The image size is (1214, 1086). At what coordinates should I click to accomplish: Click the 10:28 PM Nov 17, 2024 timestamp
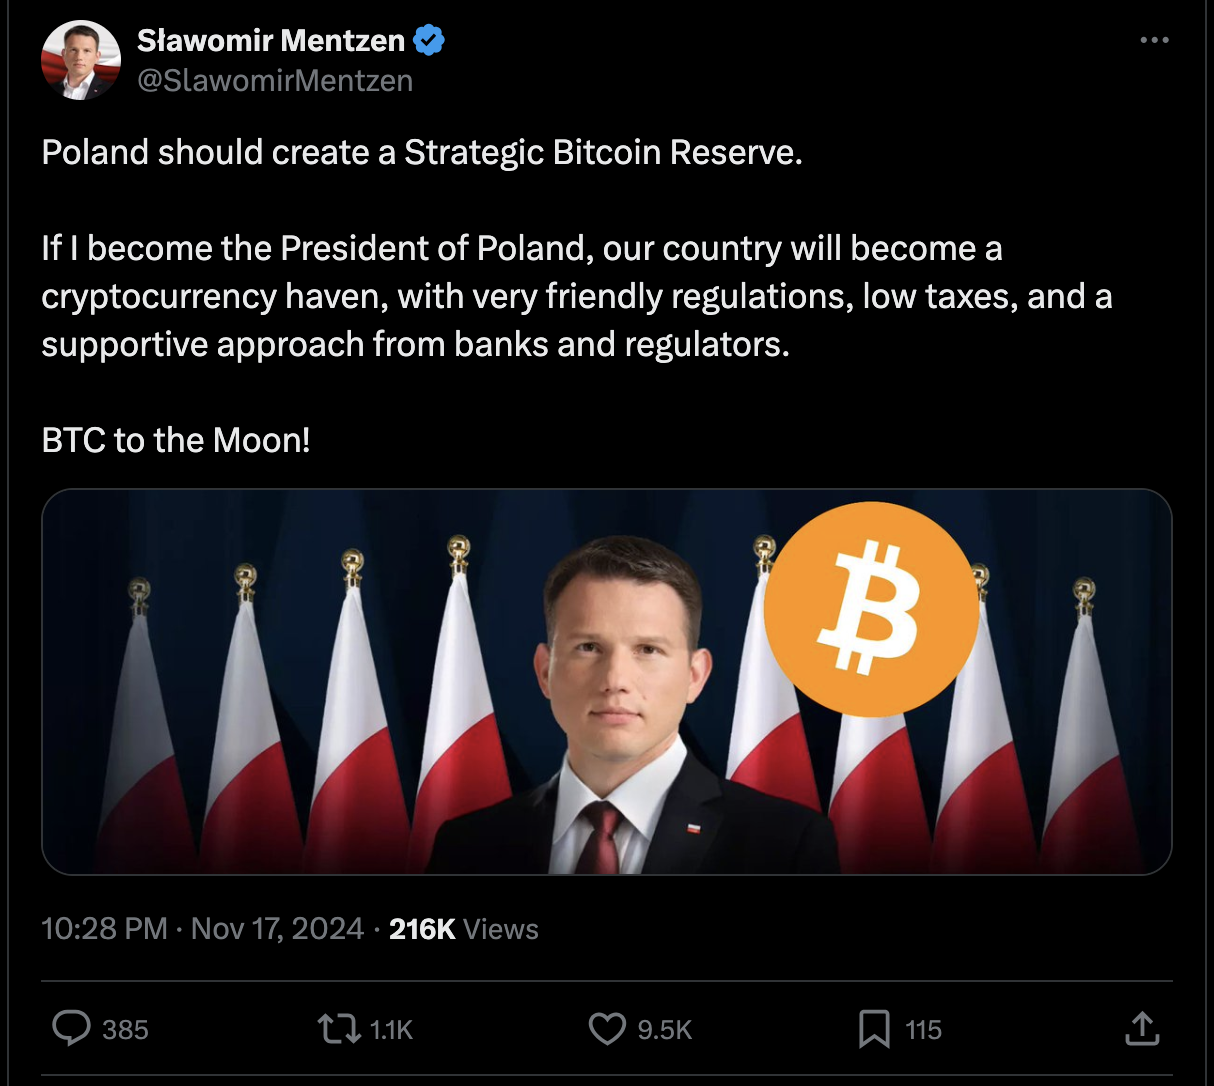202,929
